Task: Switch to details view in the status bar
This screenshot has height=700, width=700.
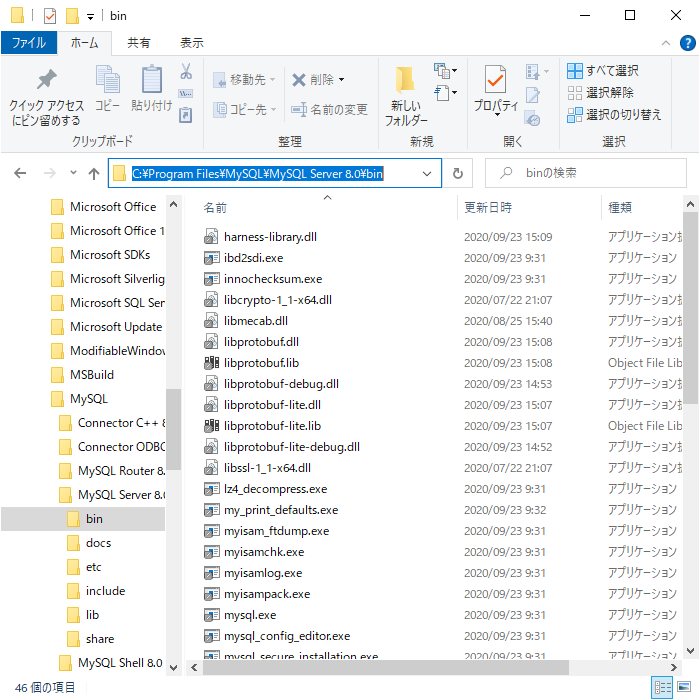Action: point(663,687)
